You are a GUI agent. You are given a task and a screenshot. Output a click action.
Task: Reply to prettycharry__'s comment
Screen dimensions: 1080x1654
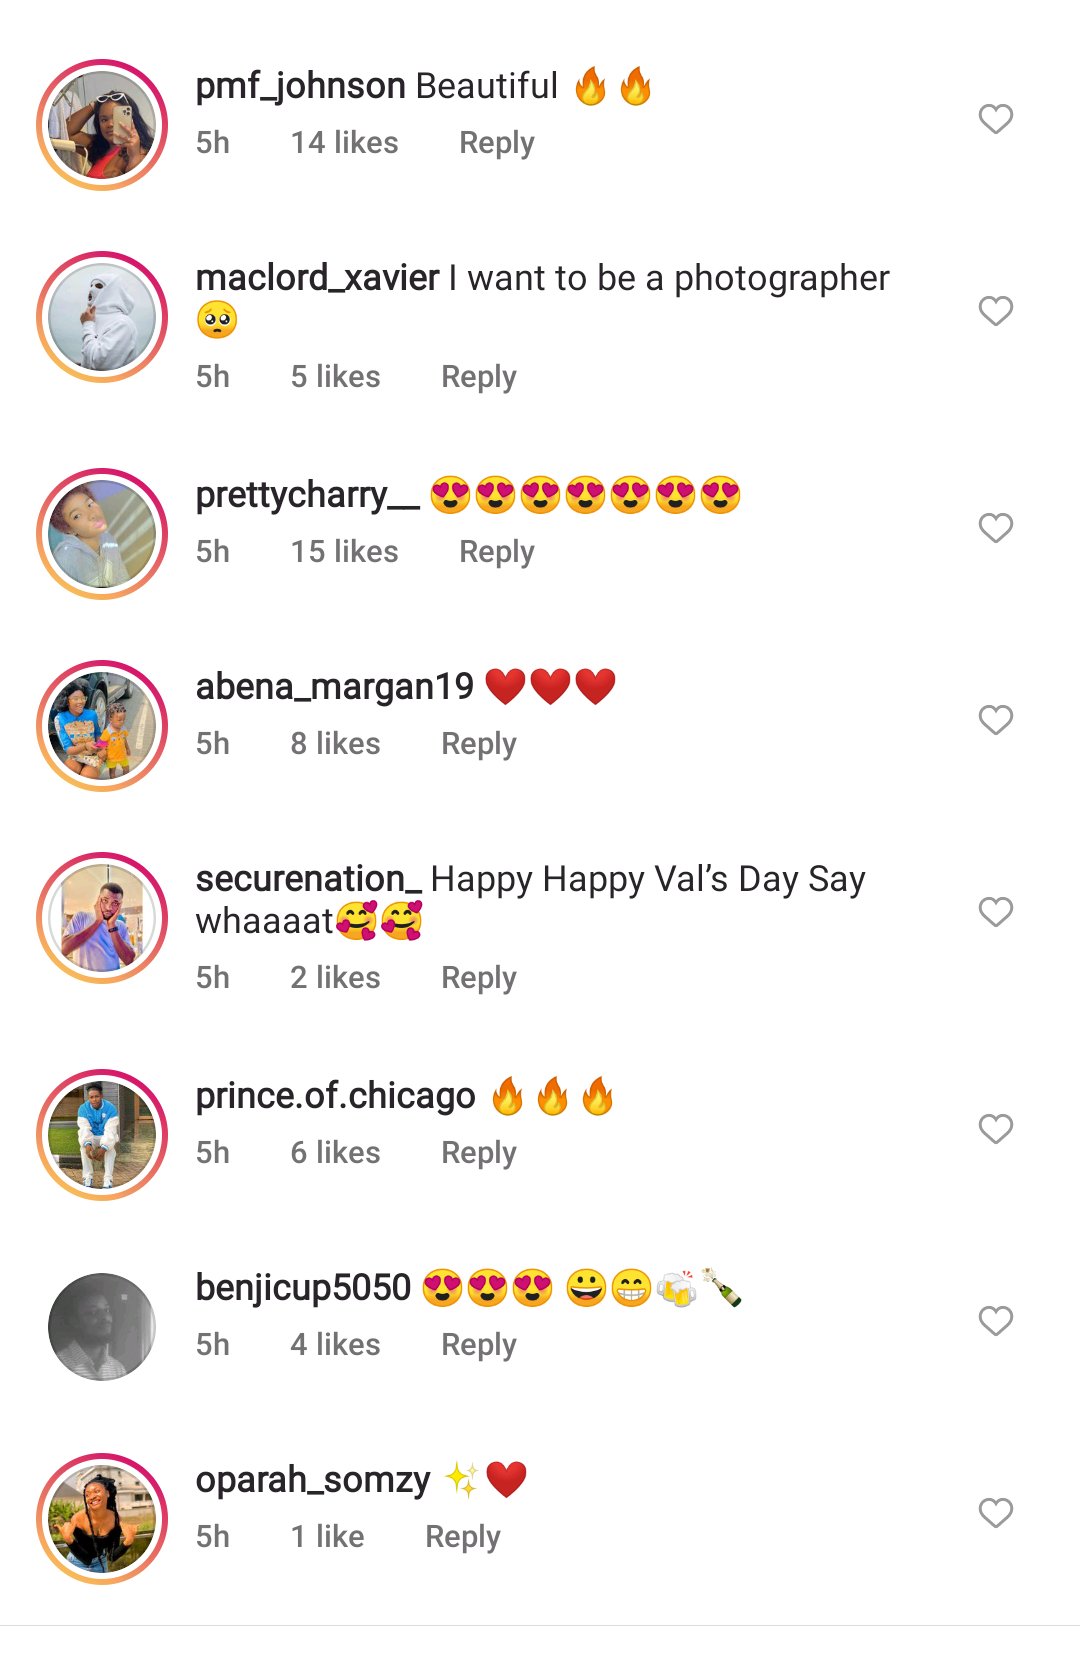coord(496,552)
